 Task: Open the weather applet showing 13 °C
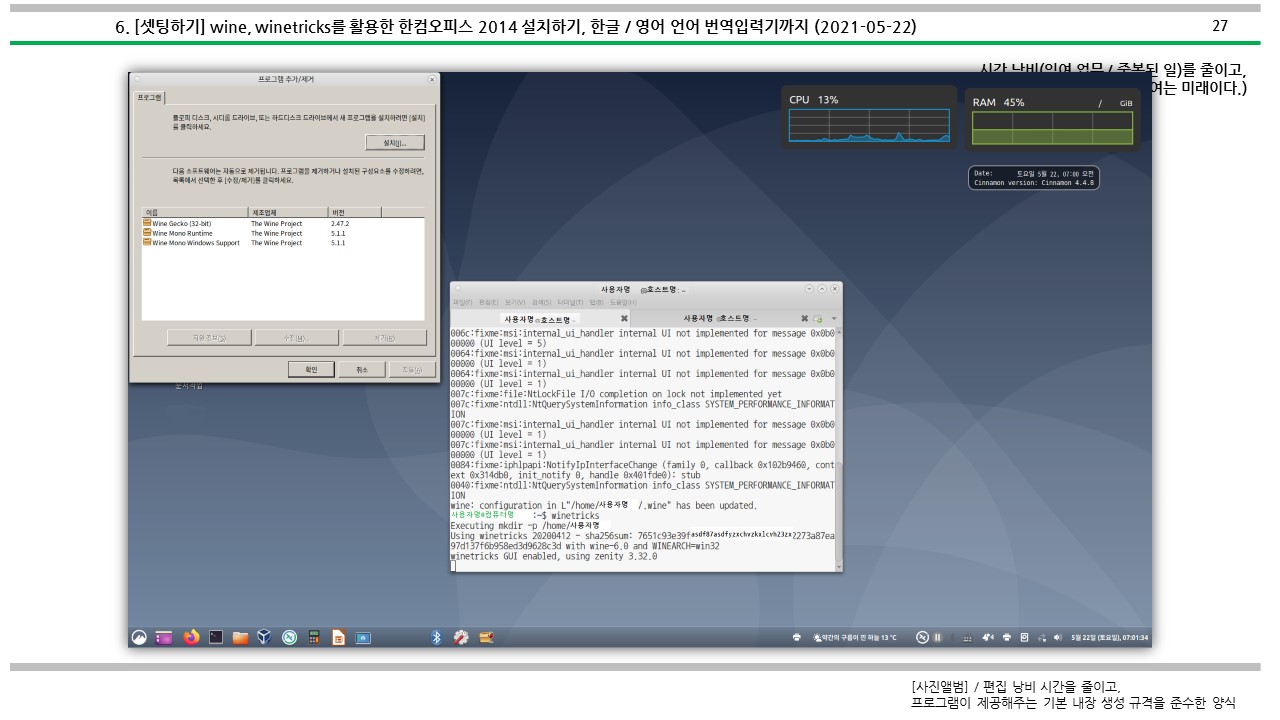point(856,637)
